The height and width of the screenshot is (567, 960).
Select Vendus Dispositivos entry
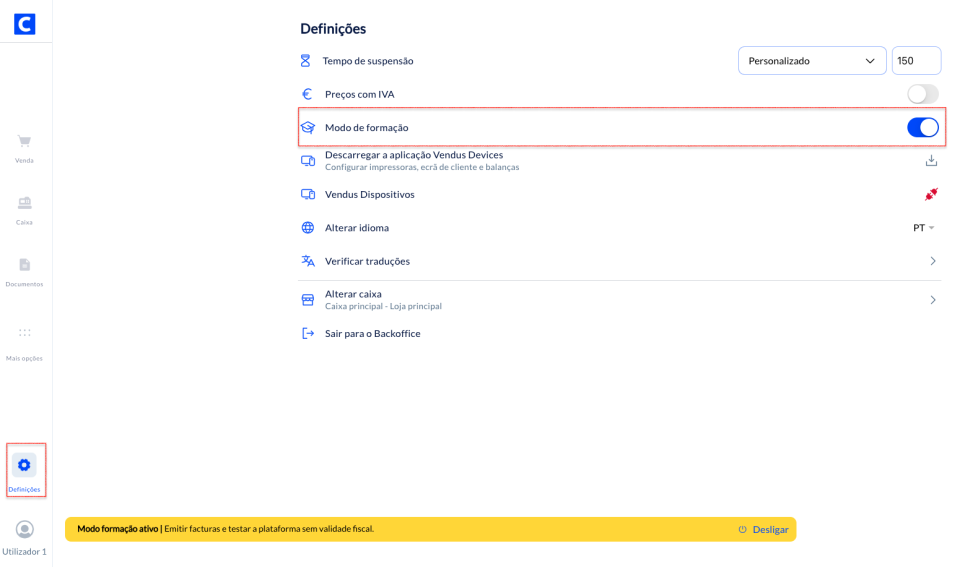point(369,194)
